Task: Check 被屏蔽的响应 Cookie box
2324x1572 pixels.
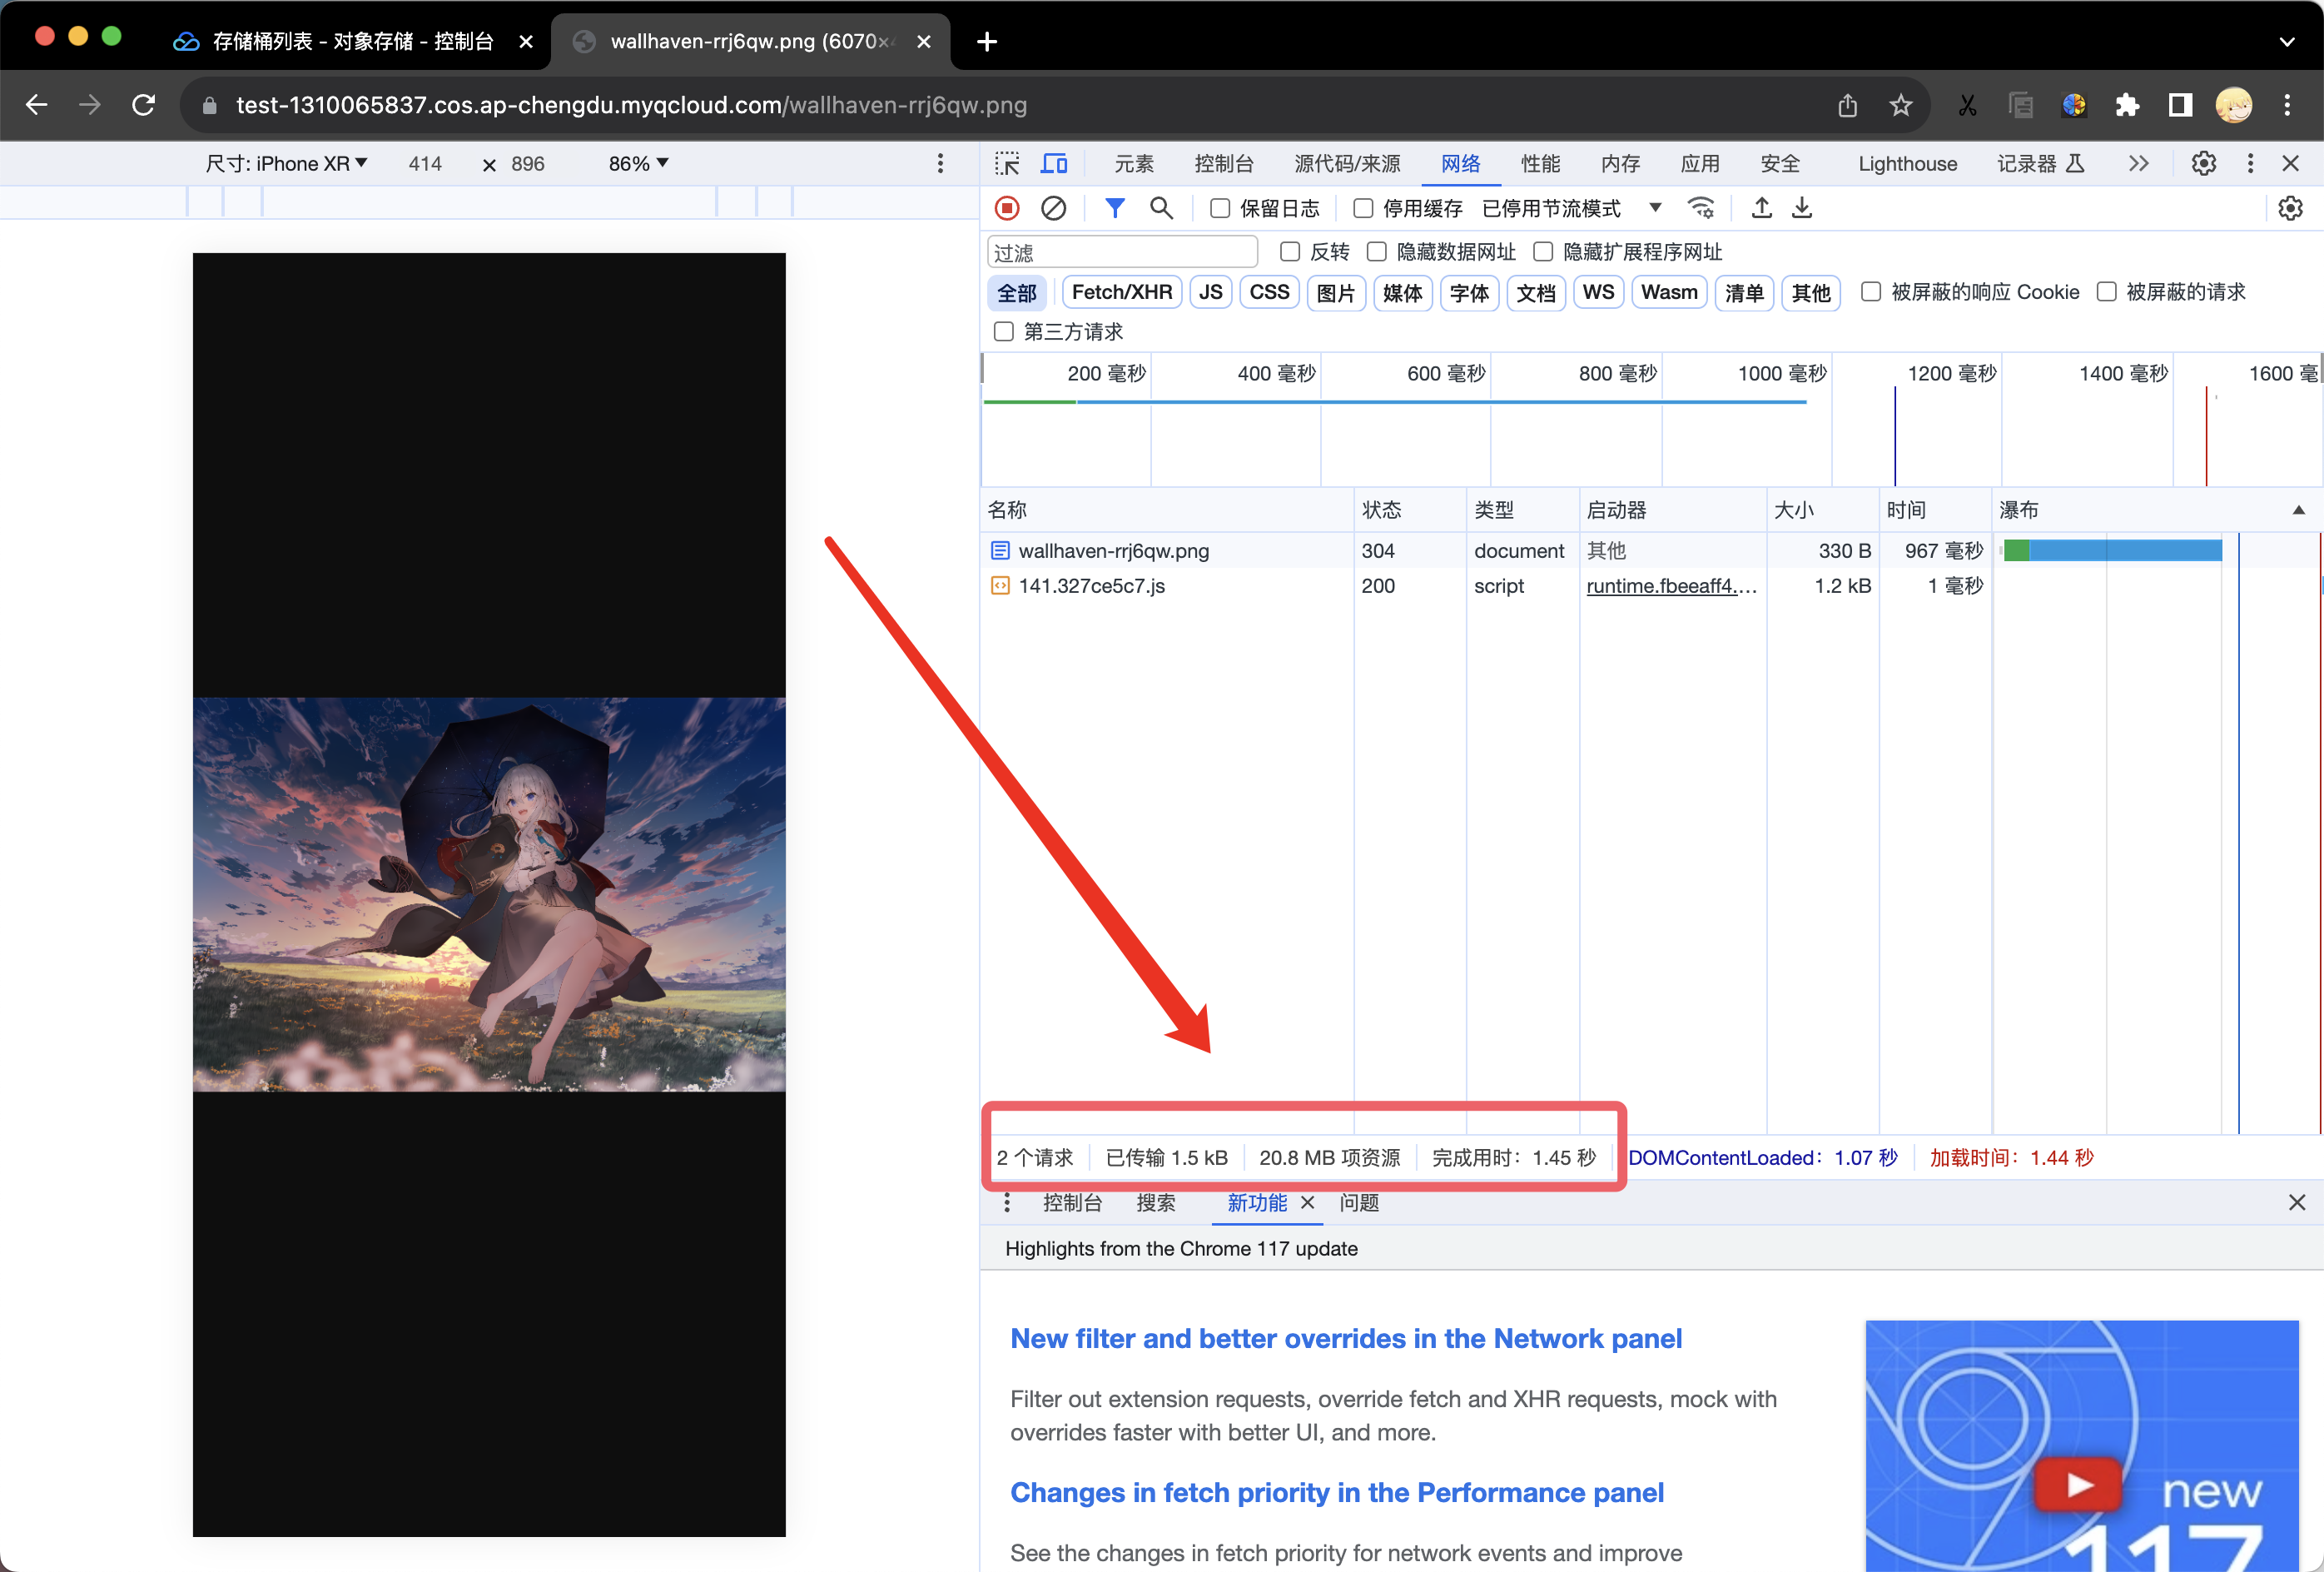Action: point(1871,291)
